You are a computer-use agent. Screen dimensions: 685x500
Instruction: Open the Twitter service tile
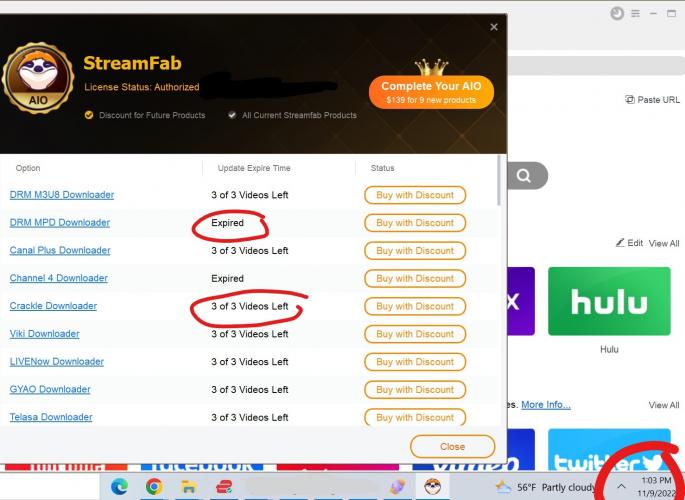click(x=609, y=450)
